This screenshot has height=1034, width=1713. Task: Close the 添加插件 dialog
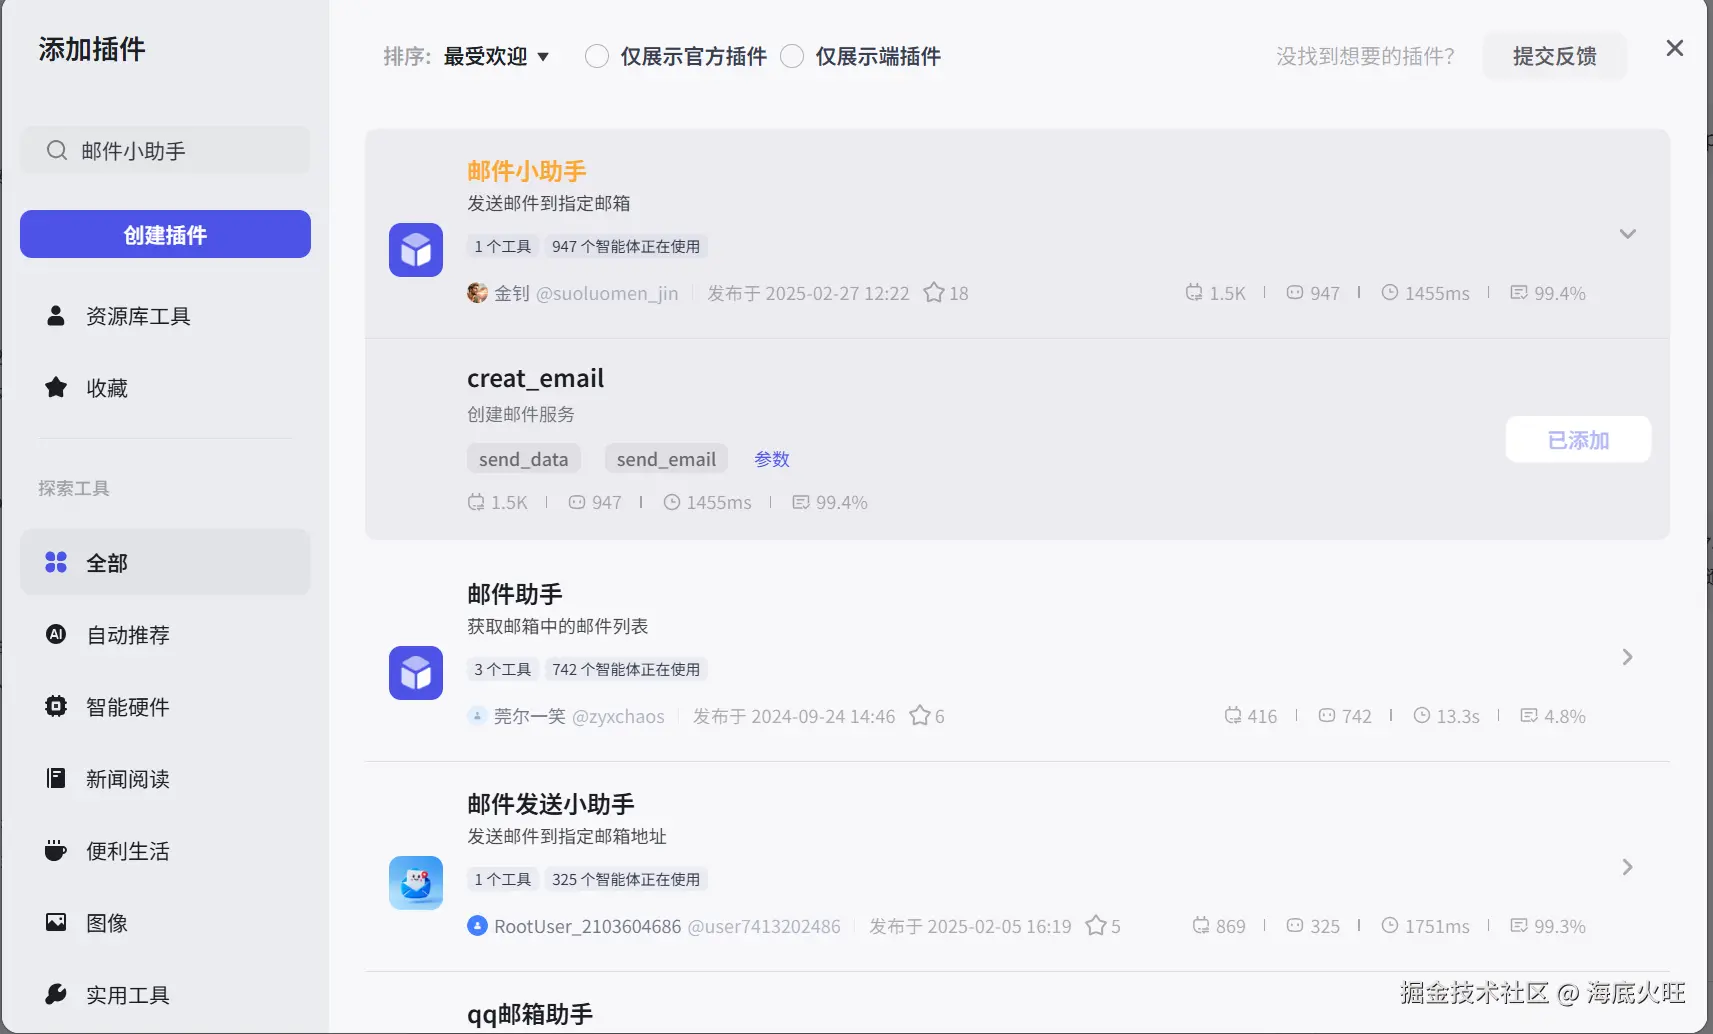click(x=1675, y=48)
